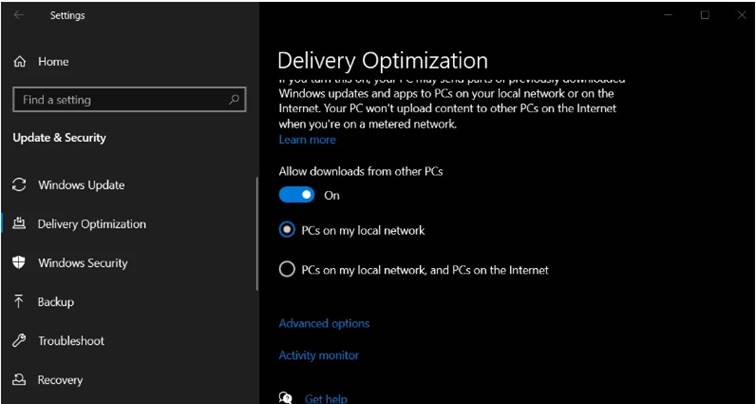Click the Delivery Optimization page heading
This screenshot has height=404, width=756.
[x=383, y=61]
